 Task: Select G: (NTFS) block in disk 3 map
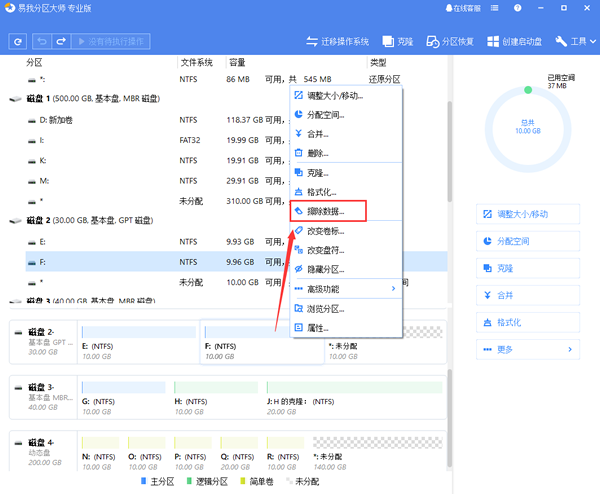click(x=123, y=398)
